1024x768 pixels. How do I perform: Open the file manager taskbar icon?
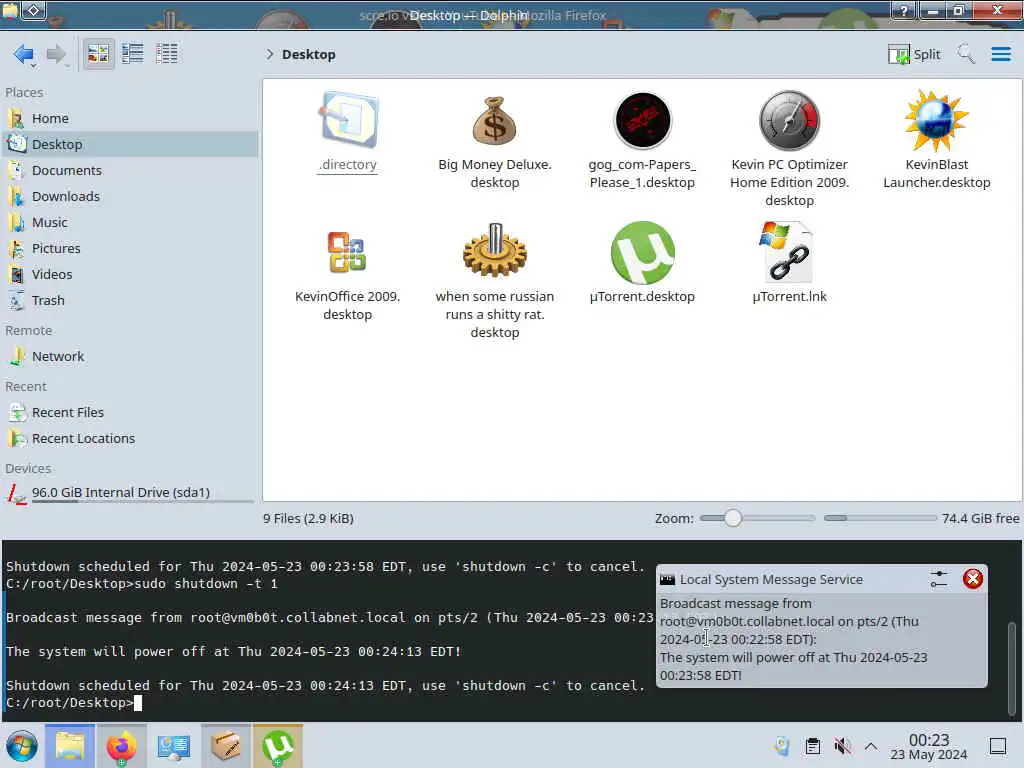pos(70,746)
